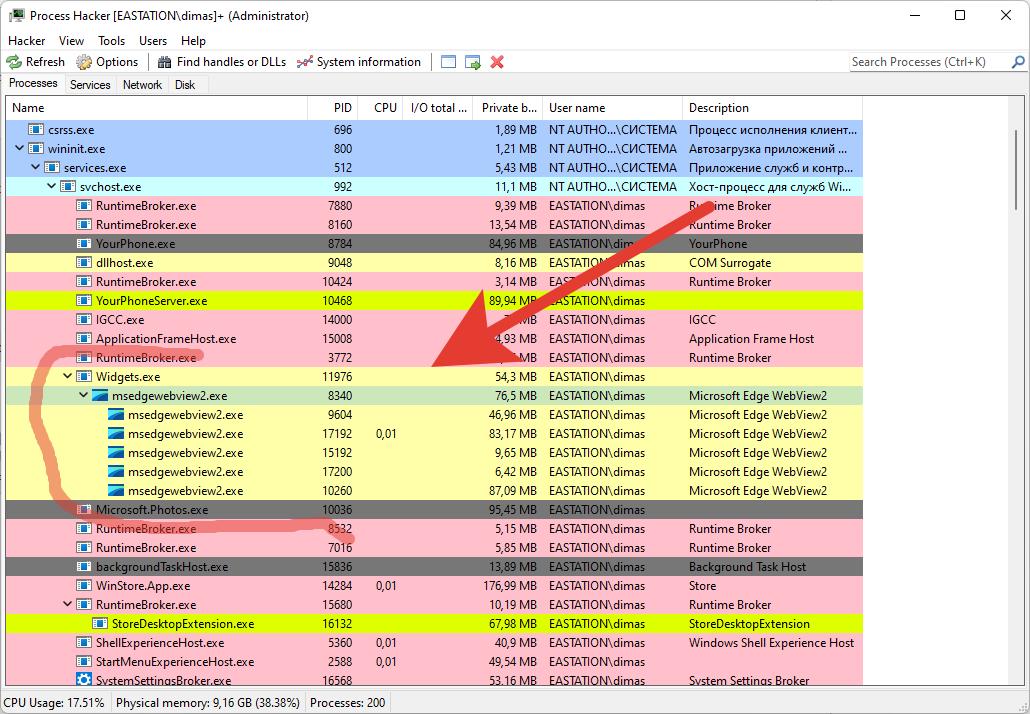Click the search magnifier icon
Screen dimensions: 1030x714
(x=1018, y=62)
